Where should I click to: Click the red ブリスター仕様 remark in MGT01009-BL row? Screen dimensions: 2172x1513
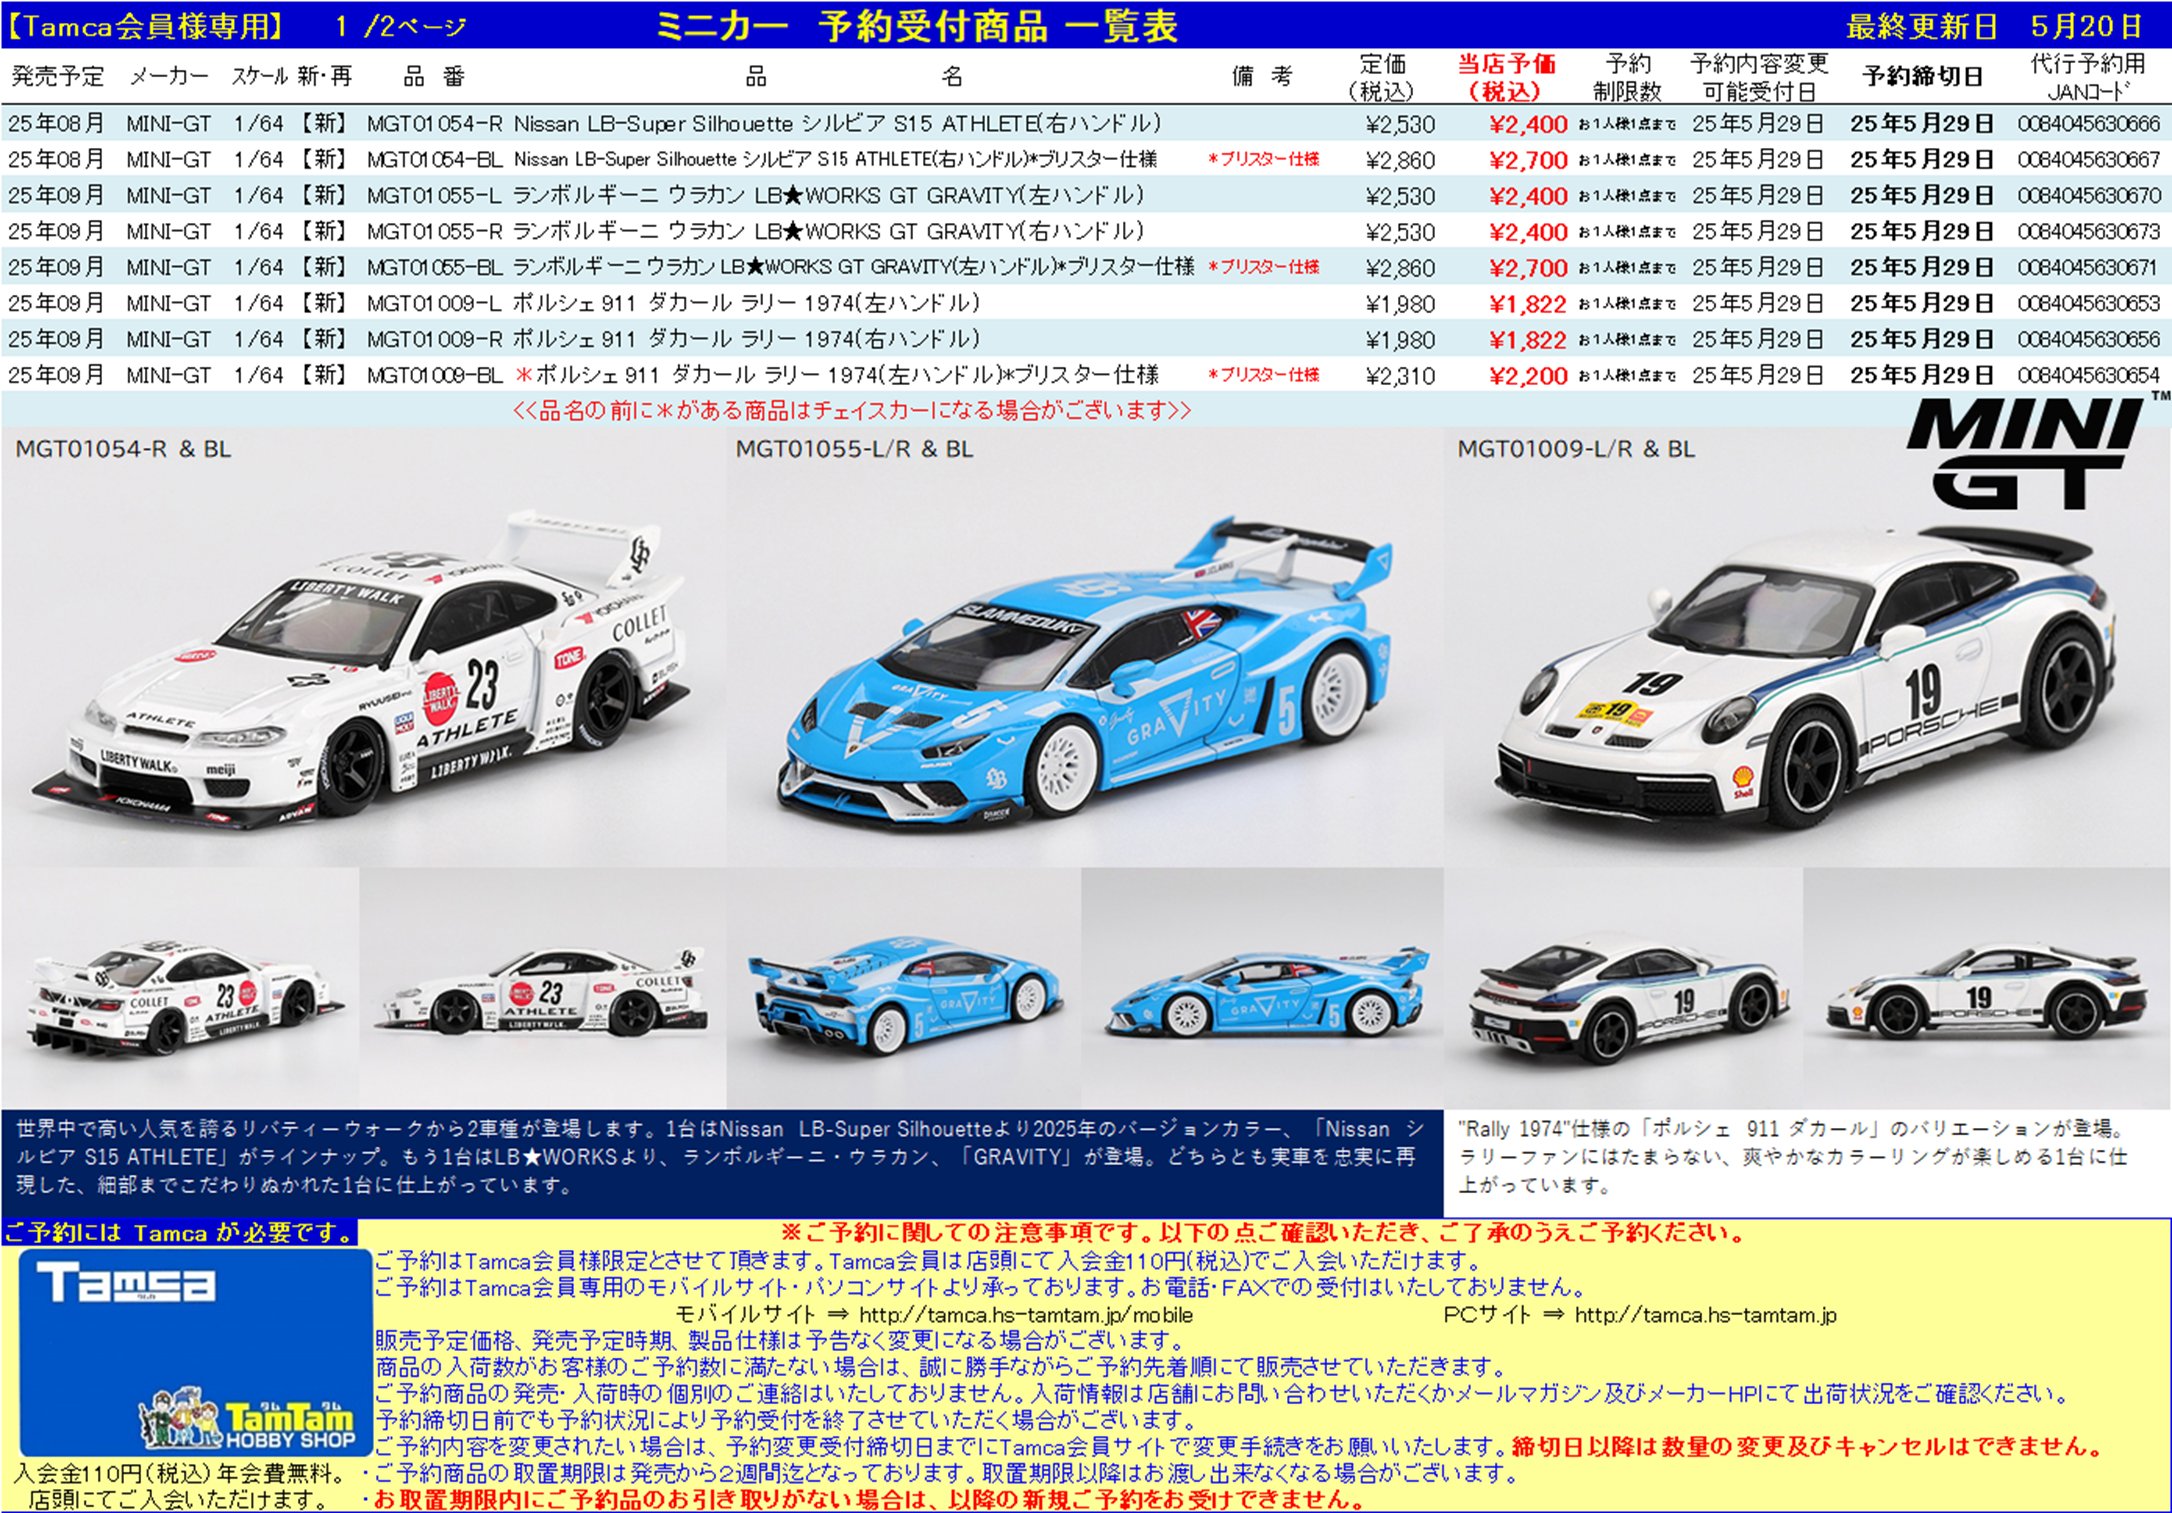tap(1263, 375)
